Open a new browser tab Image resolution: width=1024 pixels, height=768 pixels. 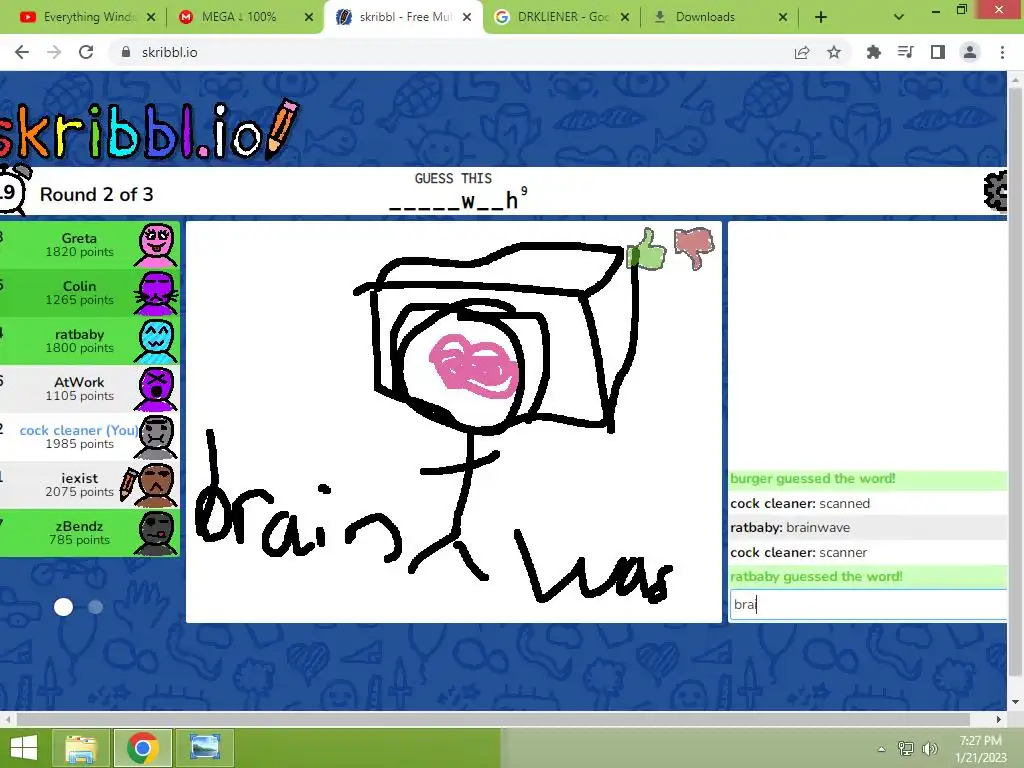pos(821,18)
